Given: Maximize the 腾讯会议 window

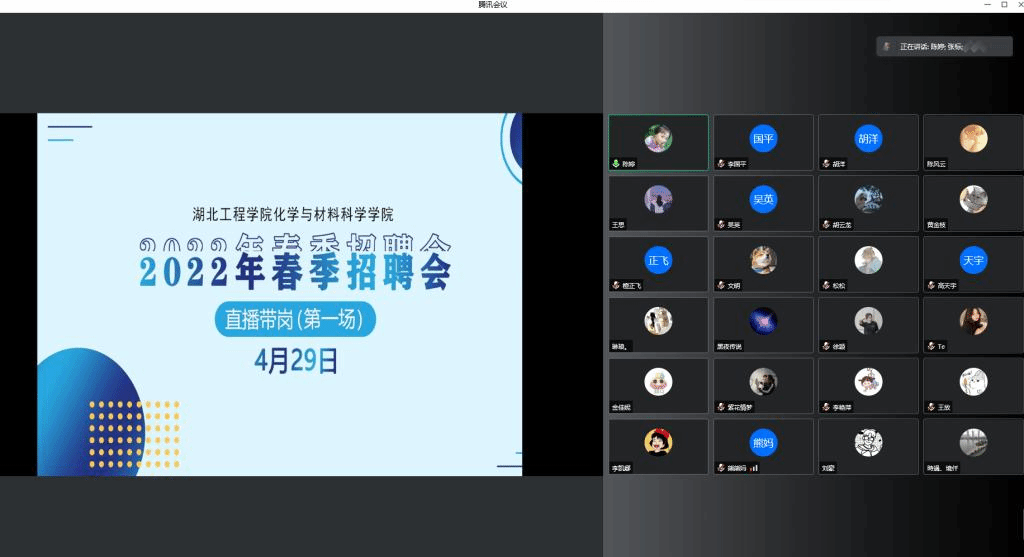Looking at the screenshot, I should tap(1003, 5).
